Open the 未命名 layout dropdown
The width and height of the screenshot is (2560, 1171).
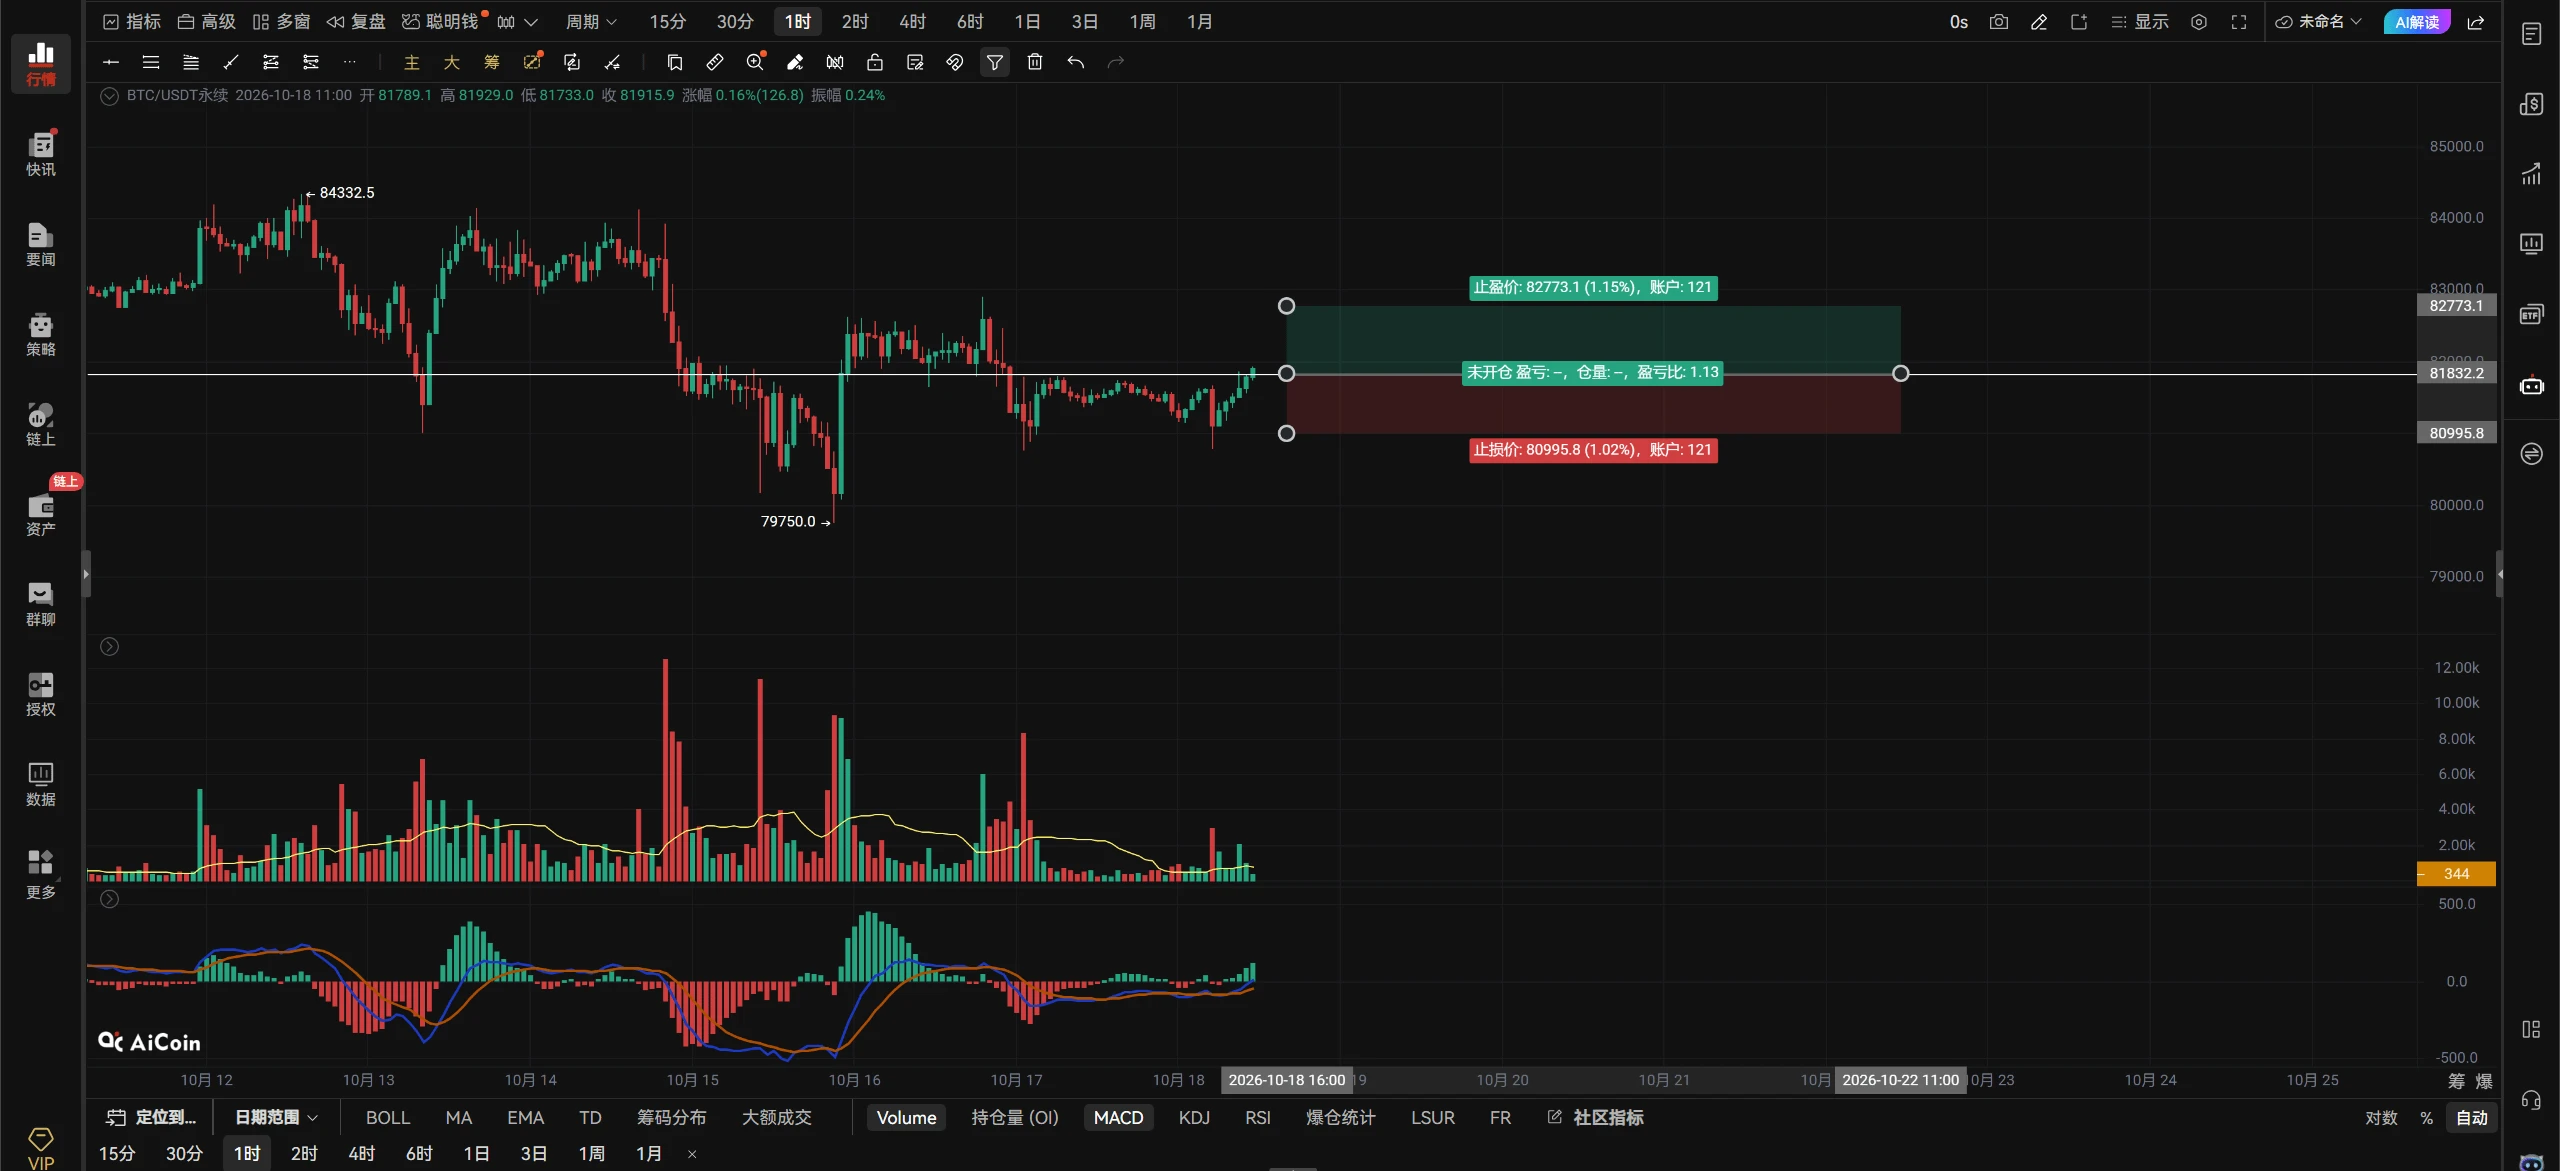2318,22
